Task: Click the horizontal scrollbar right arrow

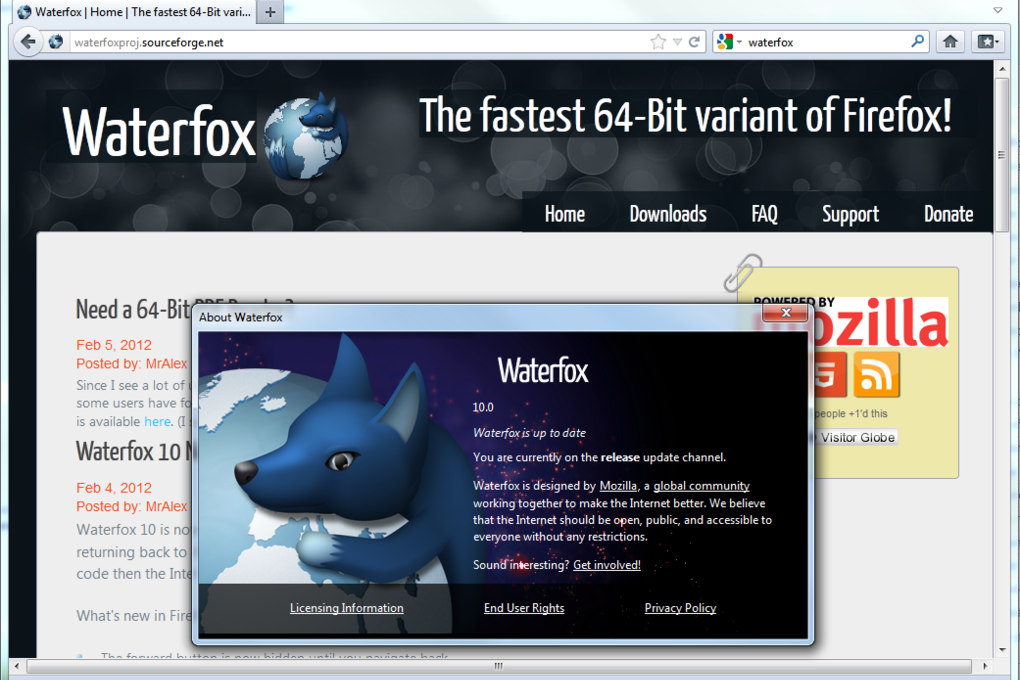Action: [985, 666]
